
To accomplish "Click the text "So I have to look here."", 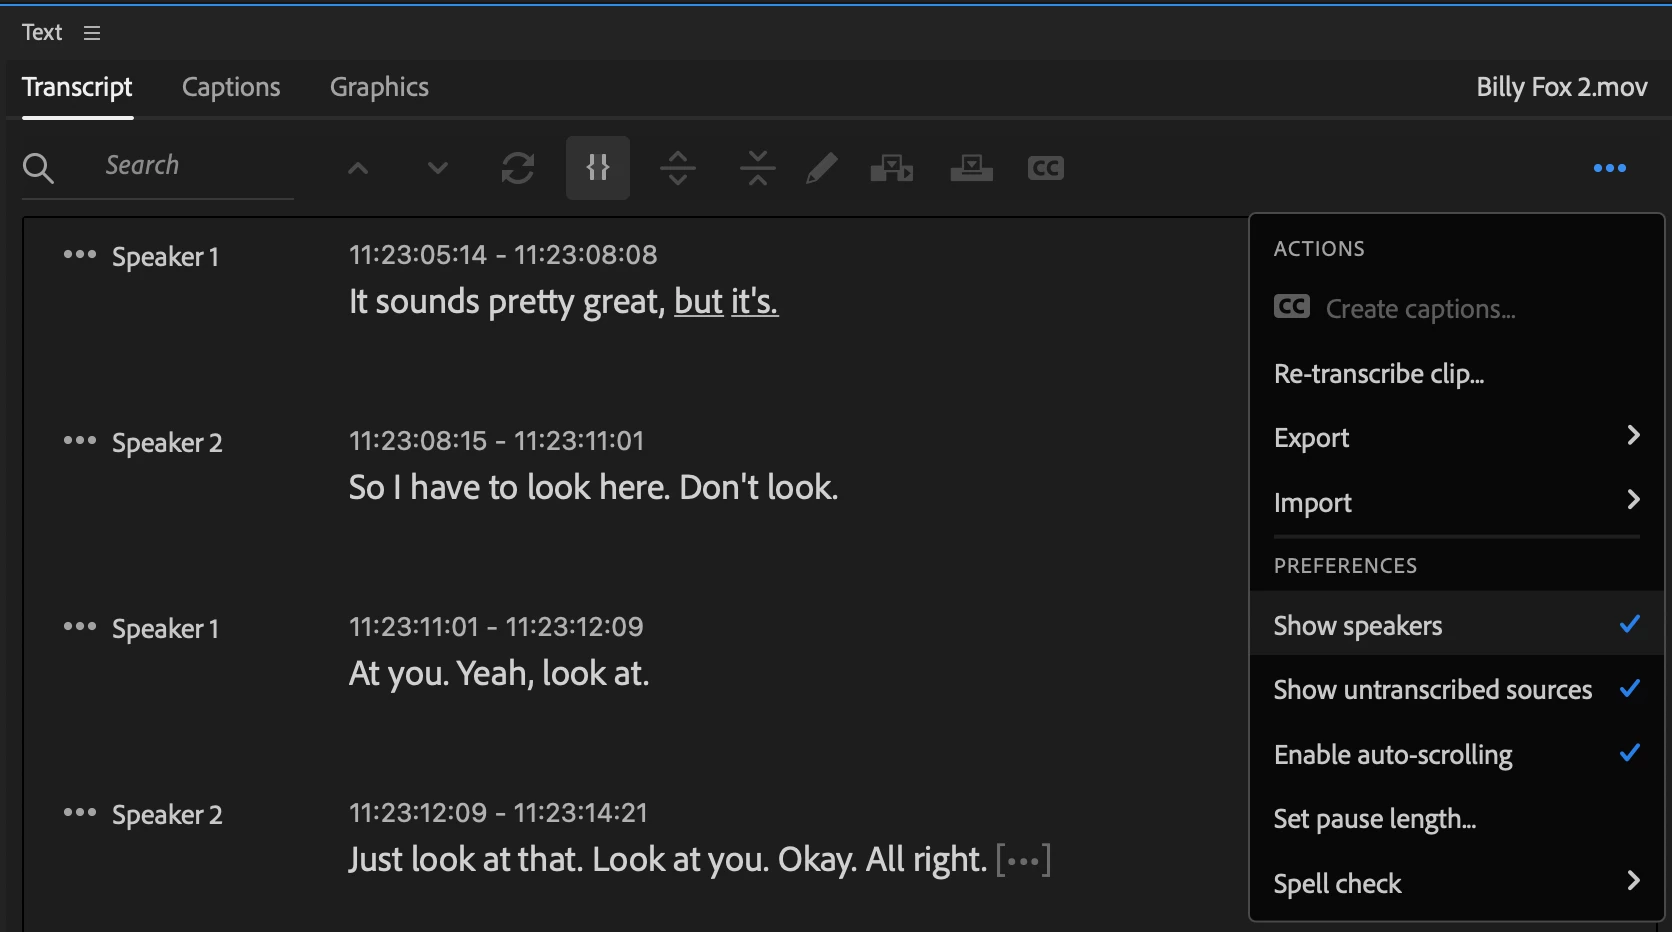I will point(509,488).
